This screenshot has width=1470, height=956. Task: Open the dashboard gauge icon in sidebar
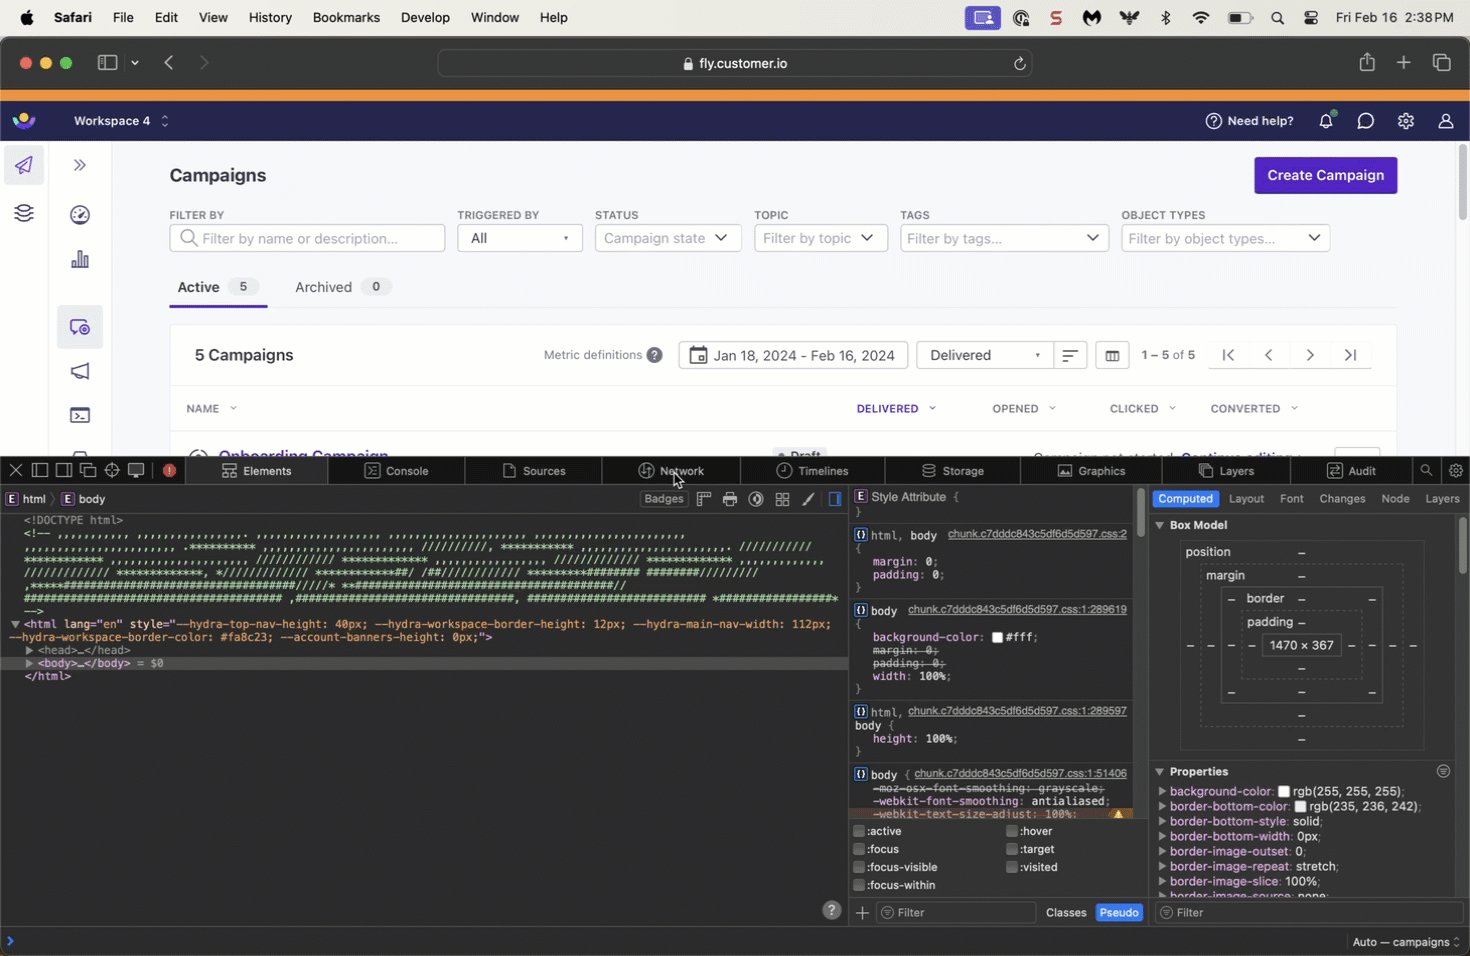coord(80,215)
